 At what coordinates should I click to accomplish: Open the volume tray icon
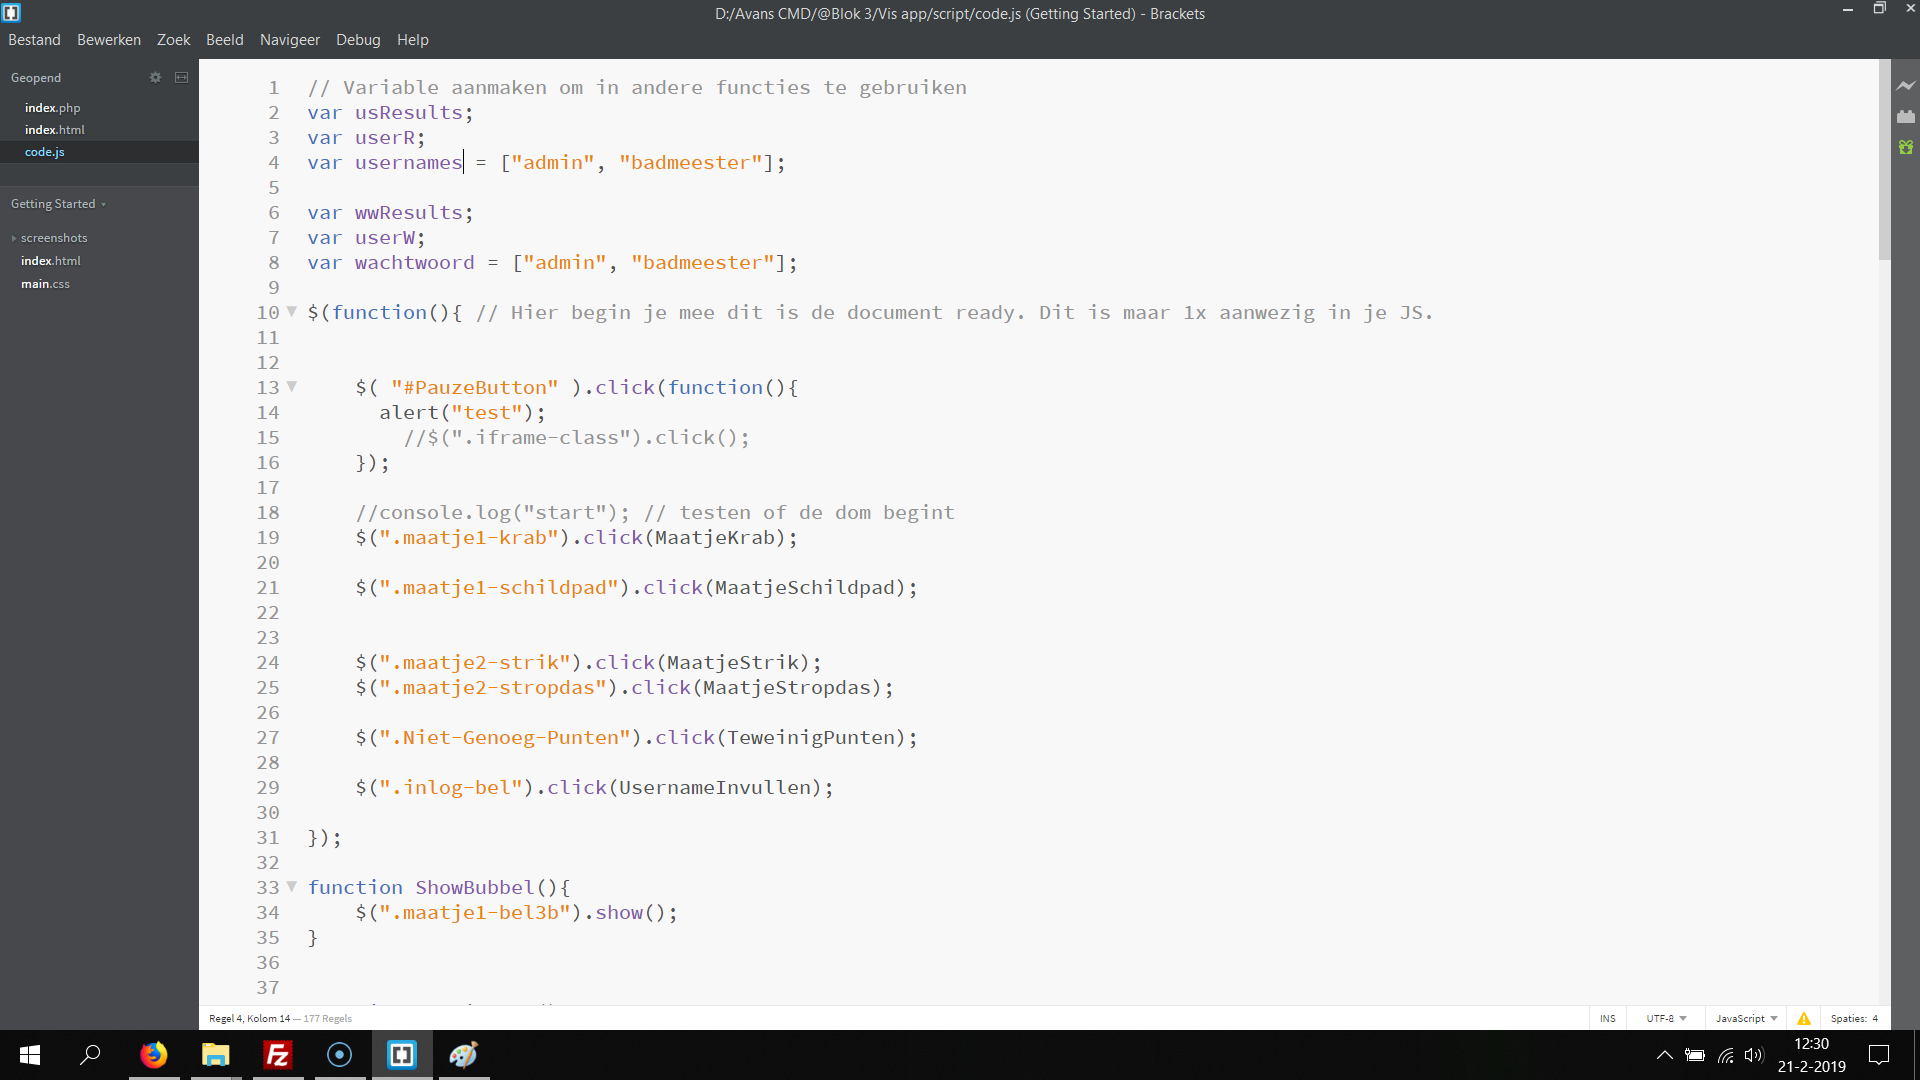[x=1754, y=1055]
